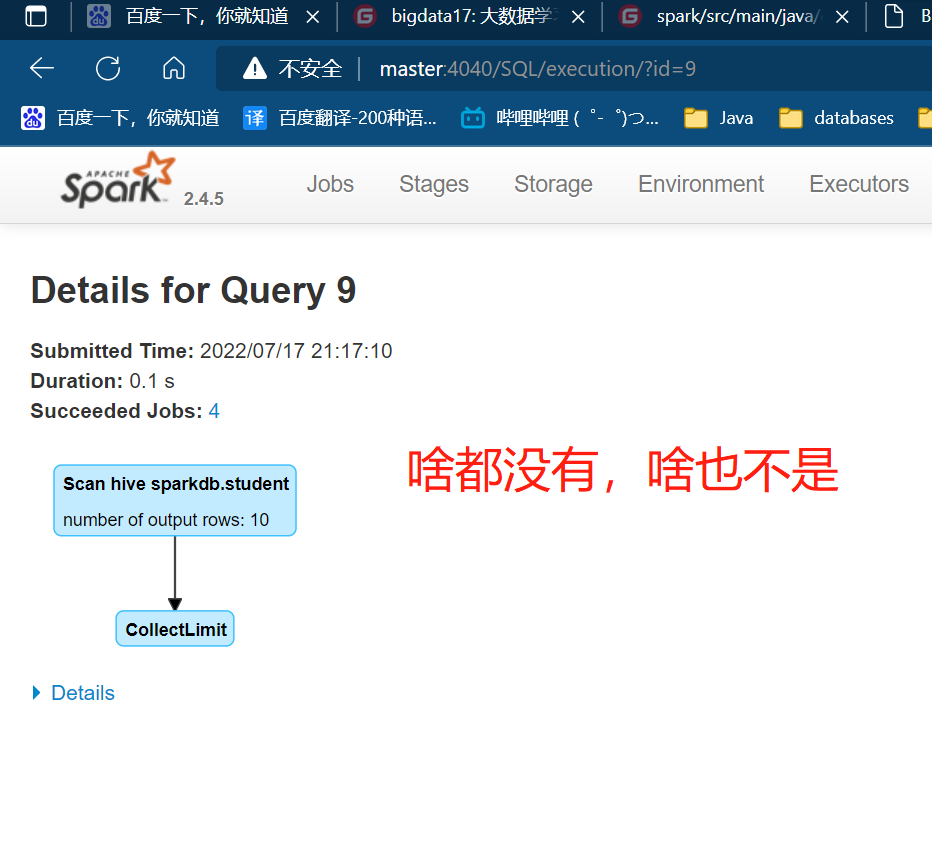The width and height of the screenshot is (932, 862).
Task: Reload the page with refresh icon
Action: pyautogui.click(x=108, y=68)
